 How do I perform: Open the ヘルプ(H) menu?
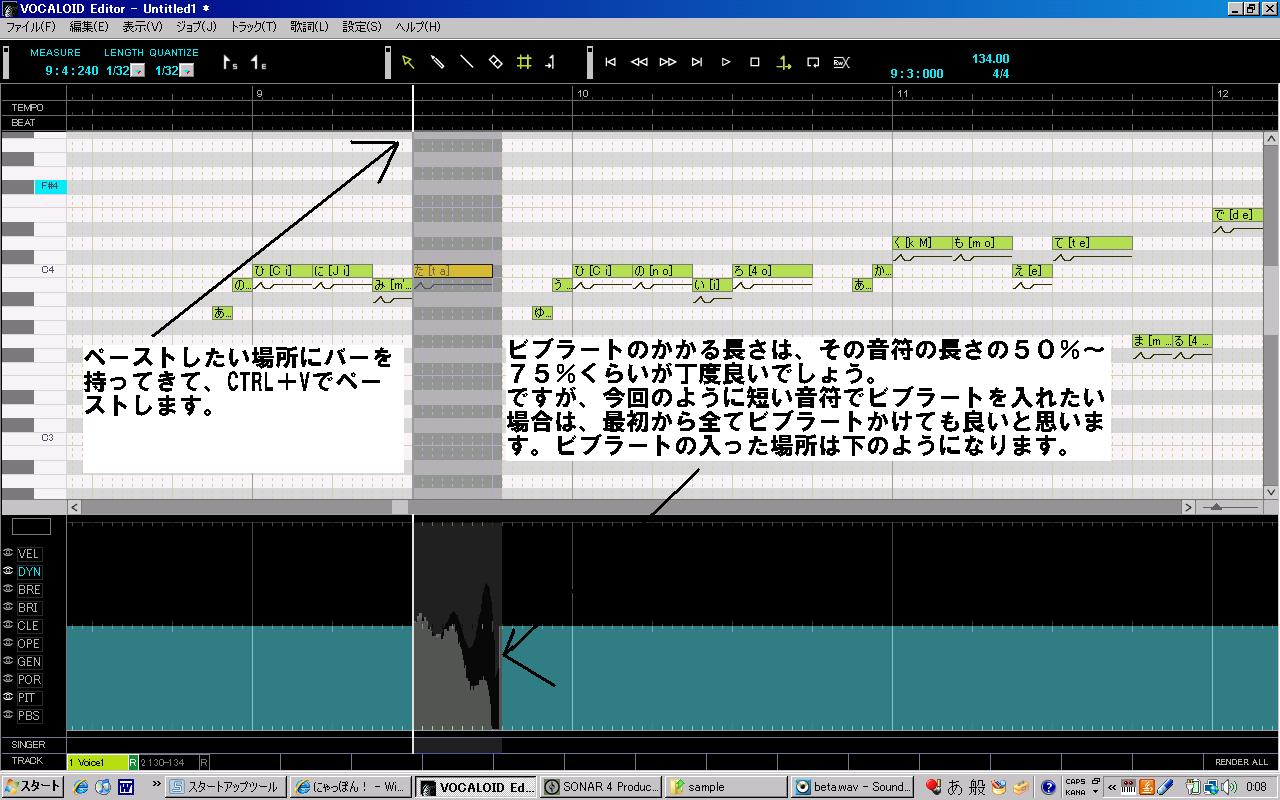418,27
